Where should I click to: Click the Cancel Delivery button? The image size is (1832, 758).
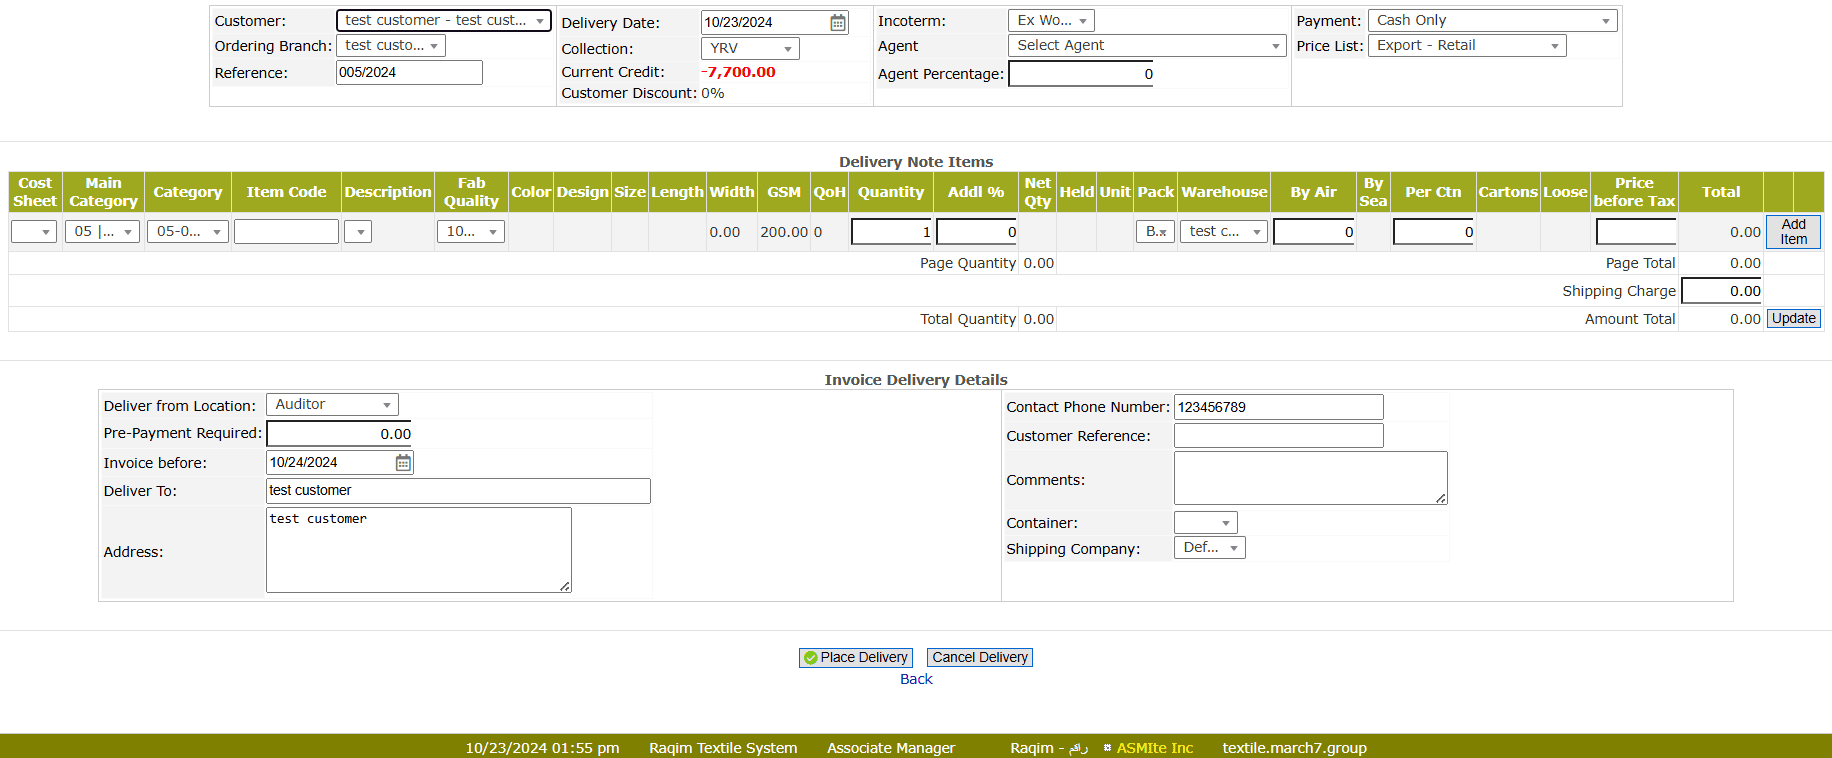point(979,657)
